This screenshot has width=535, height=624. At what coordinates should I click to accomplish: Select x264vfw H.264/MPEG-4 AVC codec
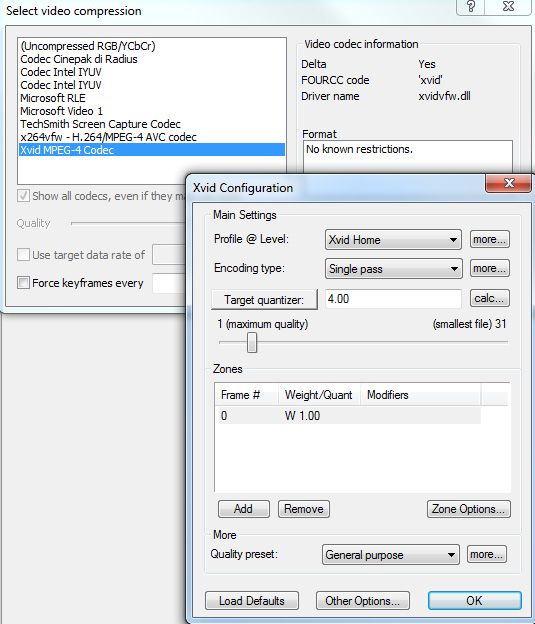click(152, 137)
